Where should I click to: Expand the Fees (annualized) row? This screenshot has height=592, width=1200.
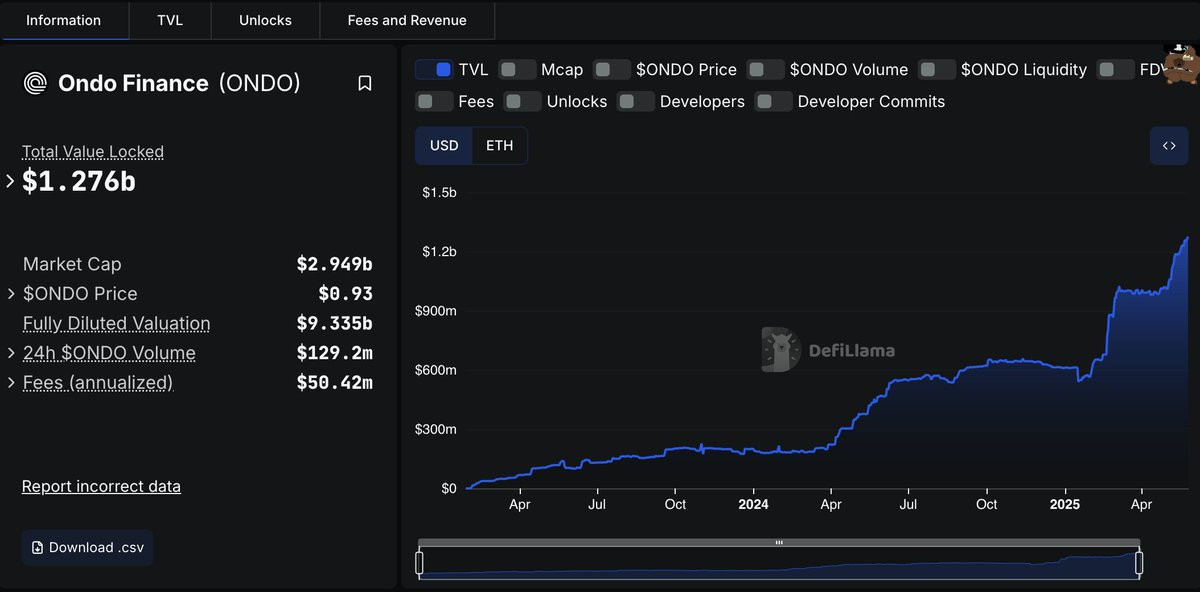pos(11,383)
